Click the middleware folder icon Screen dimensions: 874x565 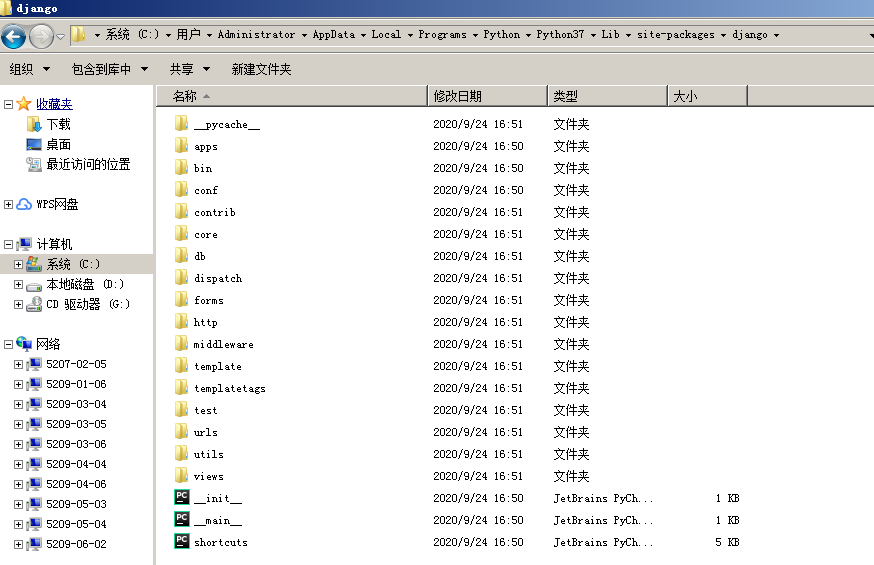coord(181,344)
